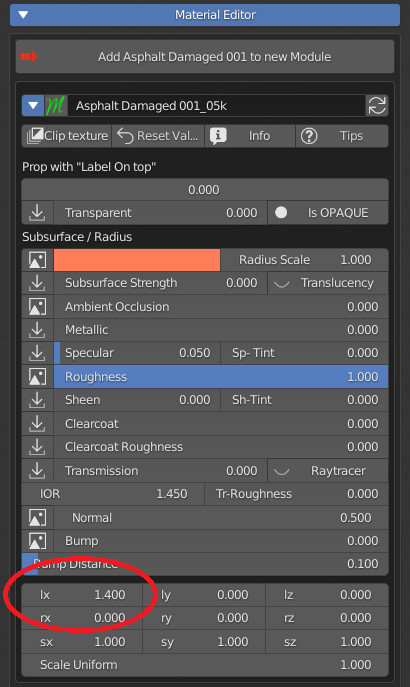Click the download arrow icon beside Metallic

click(x=37, y=330)
